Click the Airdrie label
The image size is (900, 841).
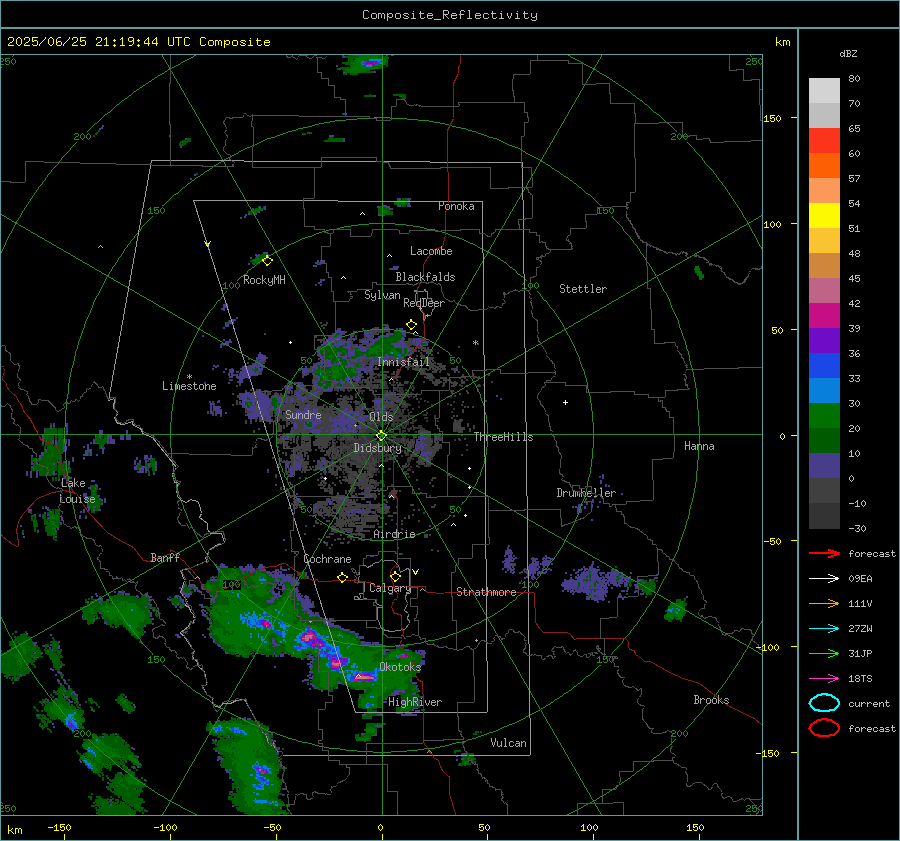click(394, 534)
